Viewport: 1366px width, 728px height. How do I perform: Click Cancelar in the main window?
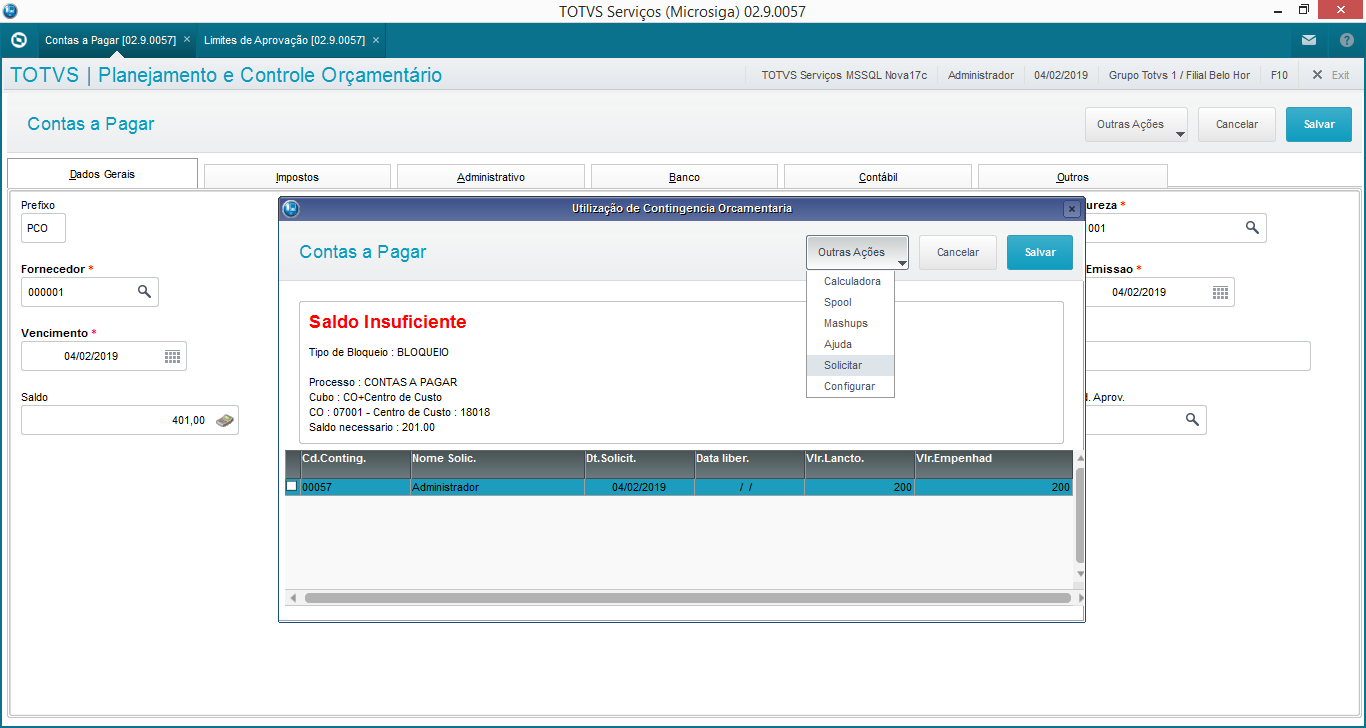pos(1237,124)
